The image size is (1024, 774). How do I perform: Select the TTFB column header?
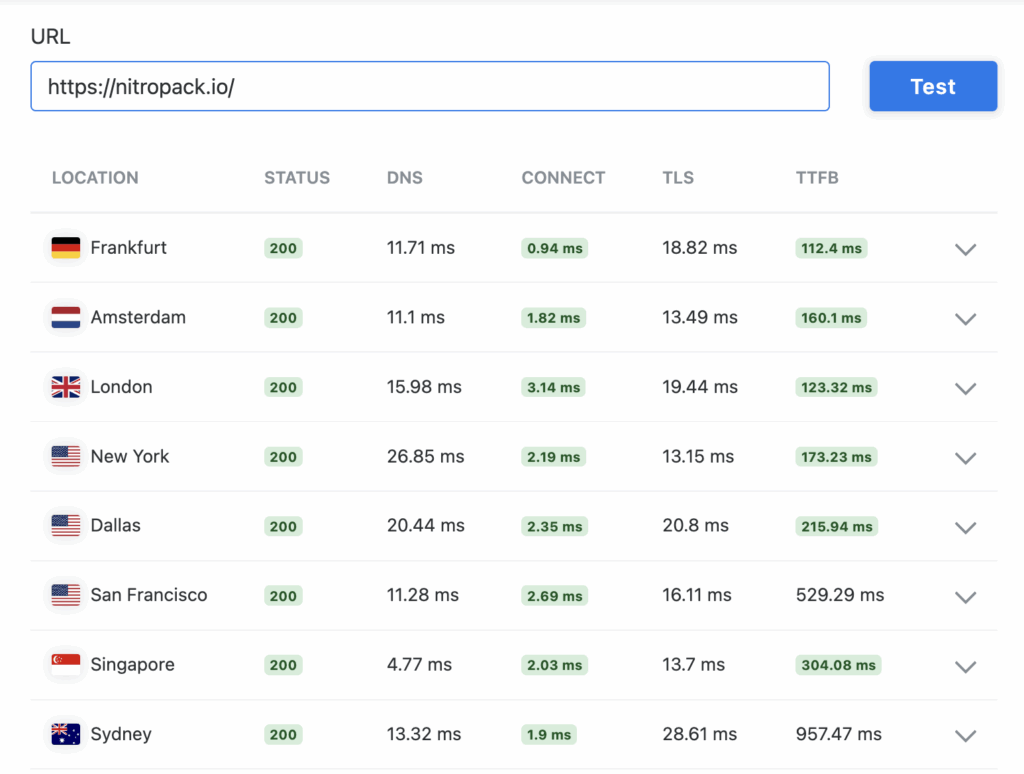pyautogui.click(x=817, y=177)
